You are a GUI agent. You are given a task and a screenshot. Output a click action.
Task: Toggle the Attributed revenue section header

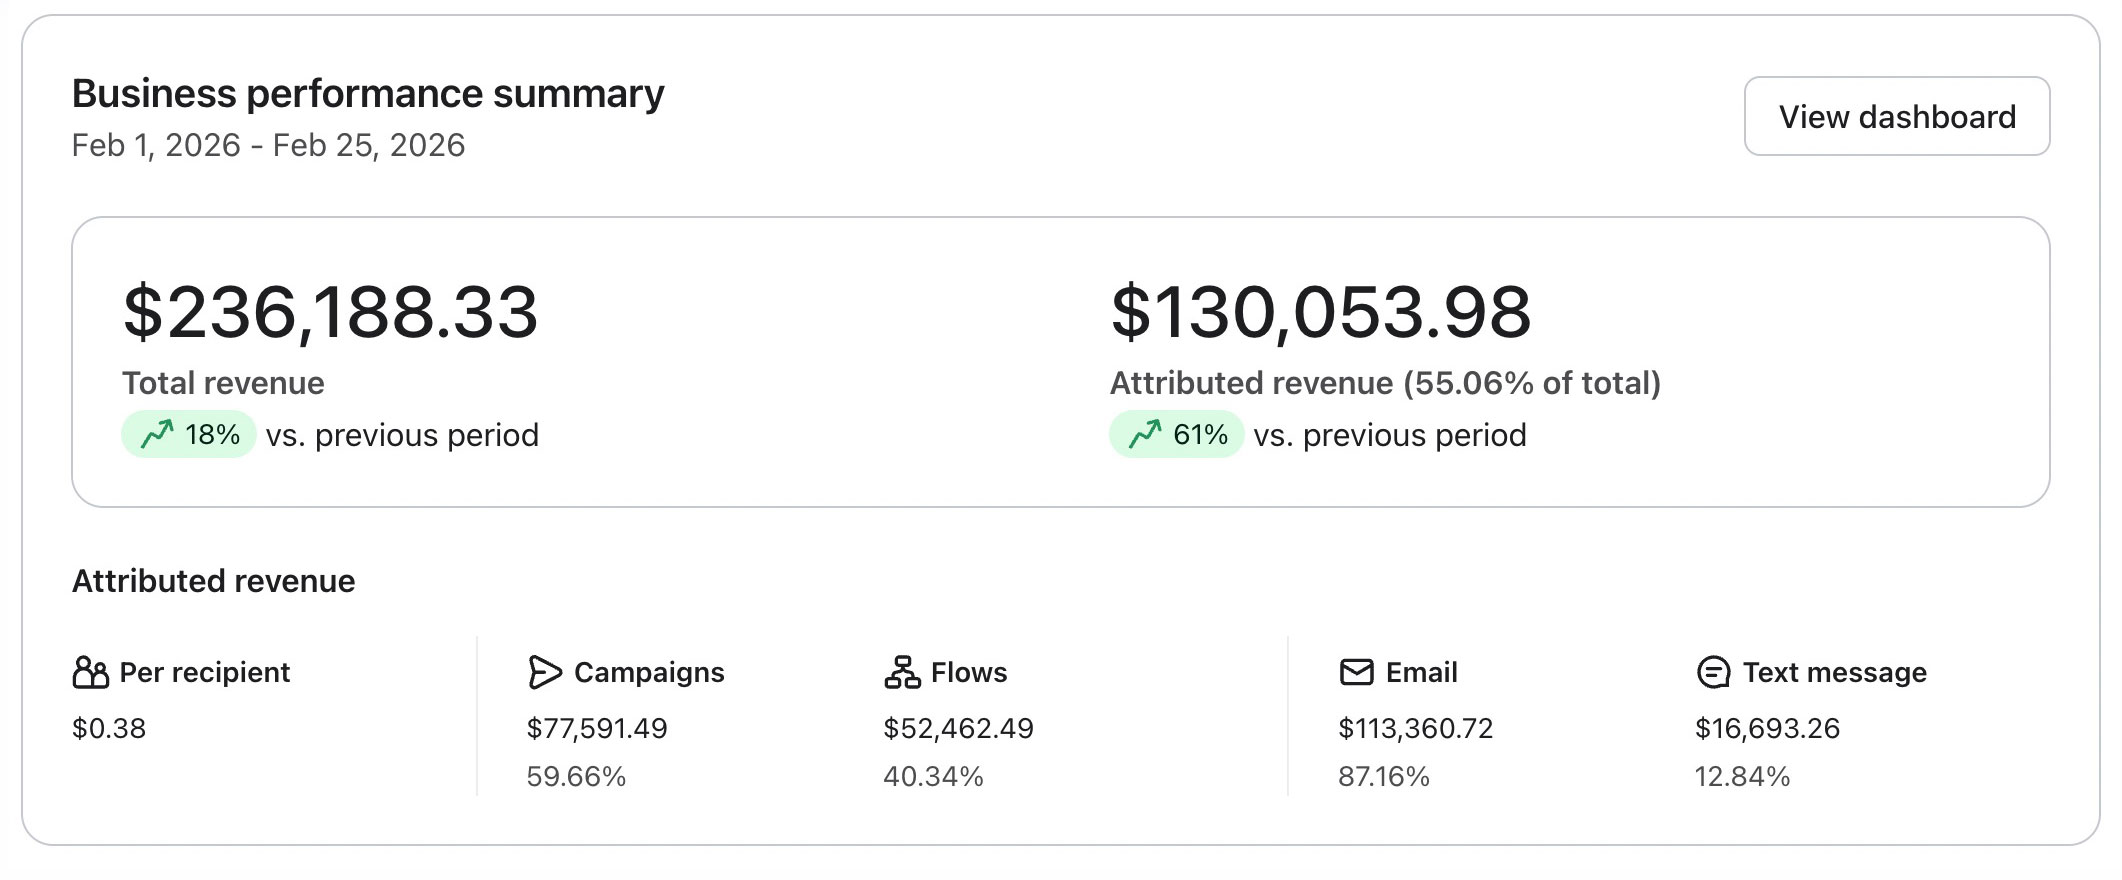[x=214, y=578]
